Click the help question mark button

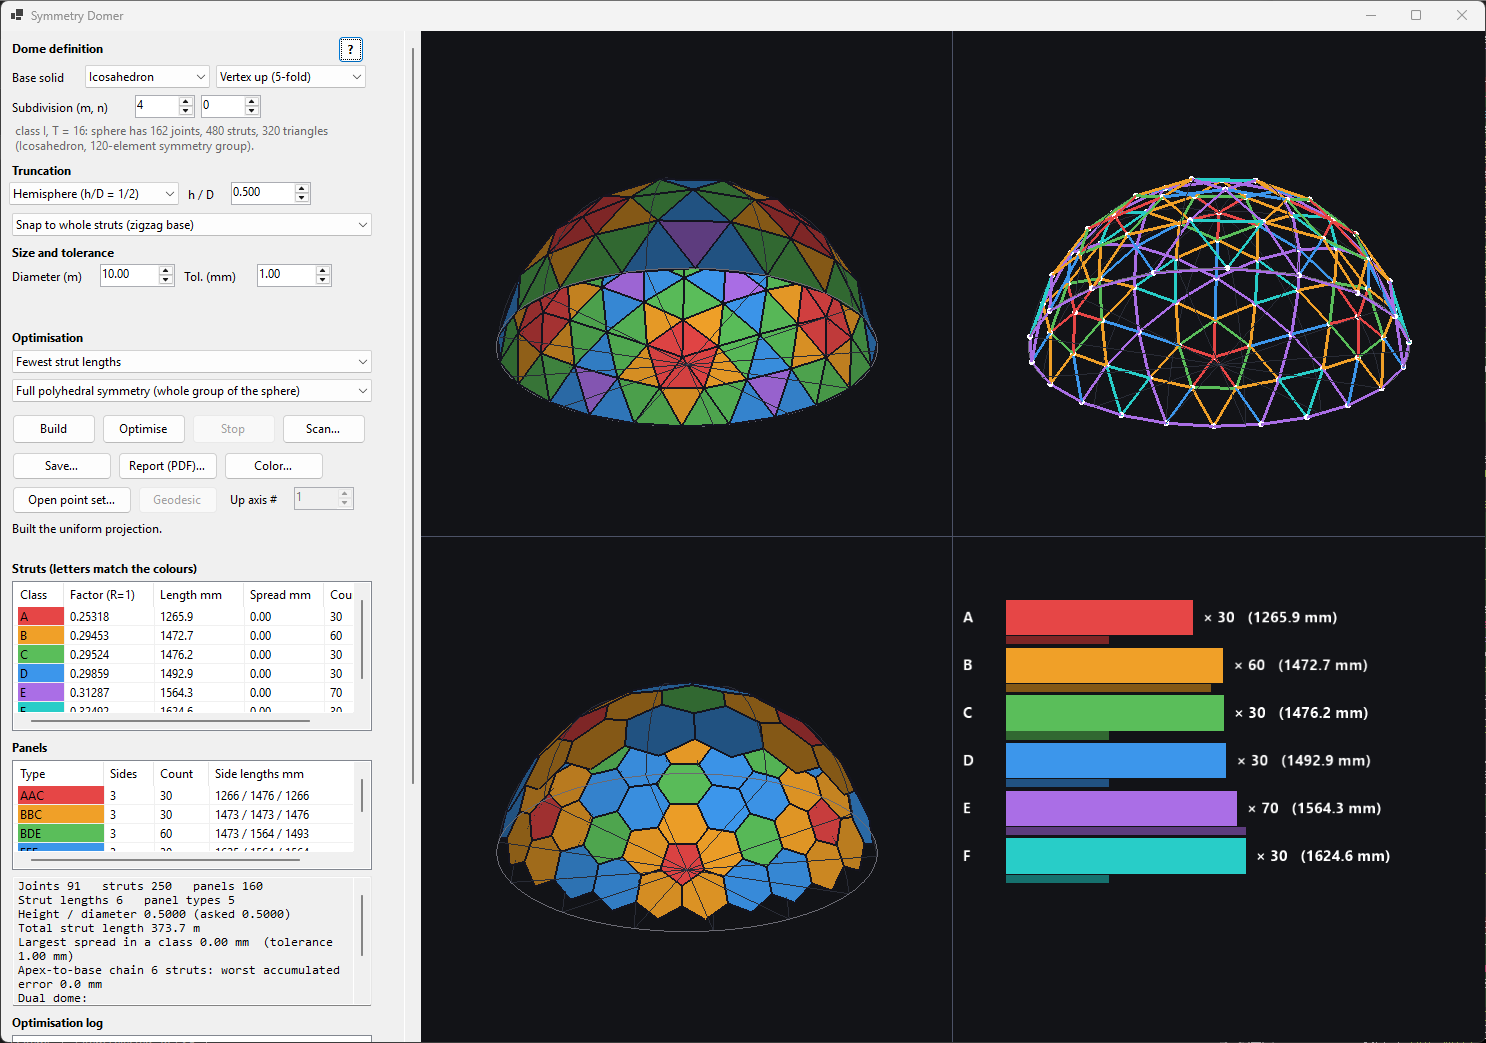pyautogui.click(x=350, y=49)
